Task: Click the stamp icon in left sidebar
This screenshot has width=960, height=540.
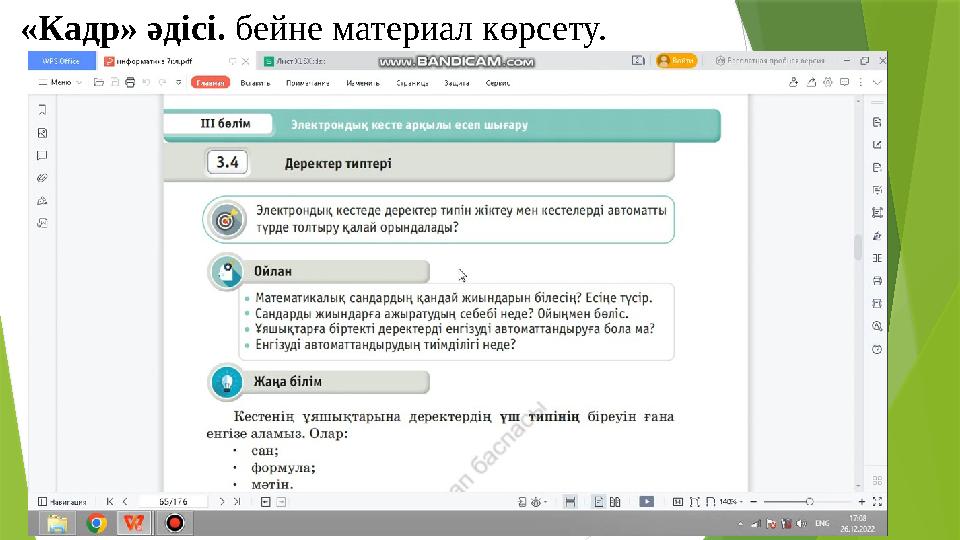Action: (42, 201)
